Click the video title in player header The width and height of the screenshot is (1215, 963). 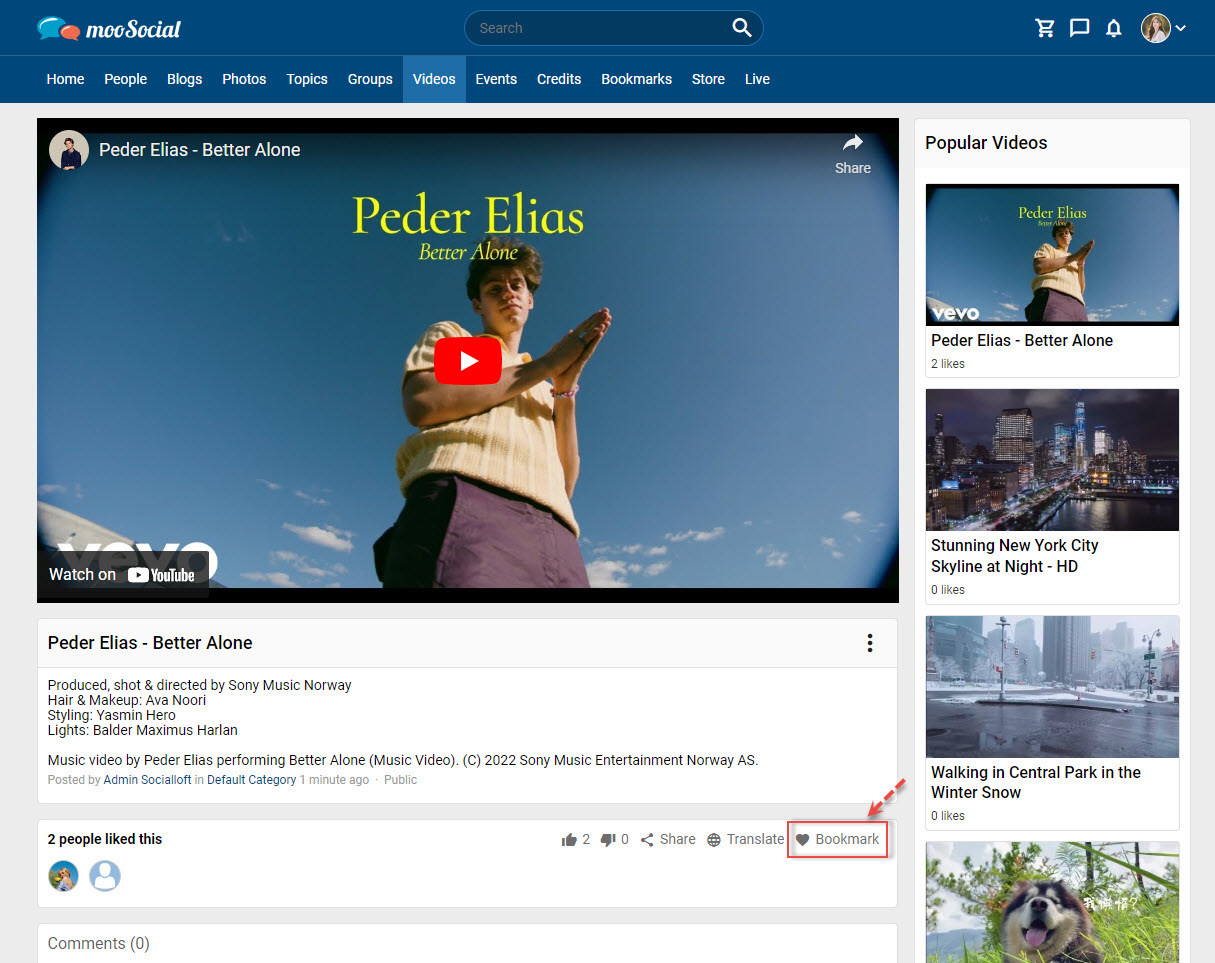coord(200,150)
